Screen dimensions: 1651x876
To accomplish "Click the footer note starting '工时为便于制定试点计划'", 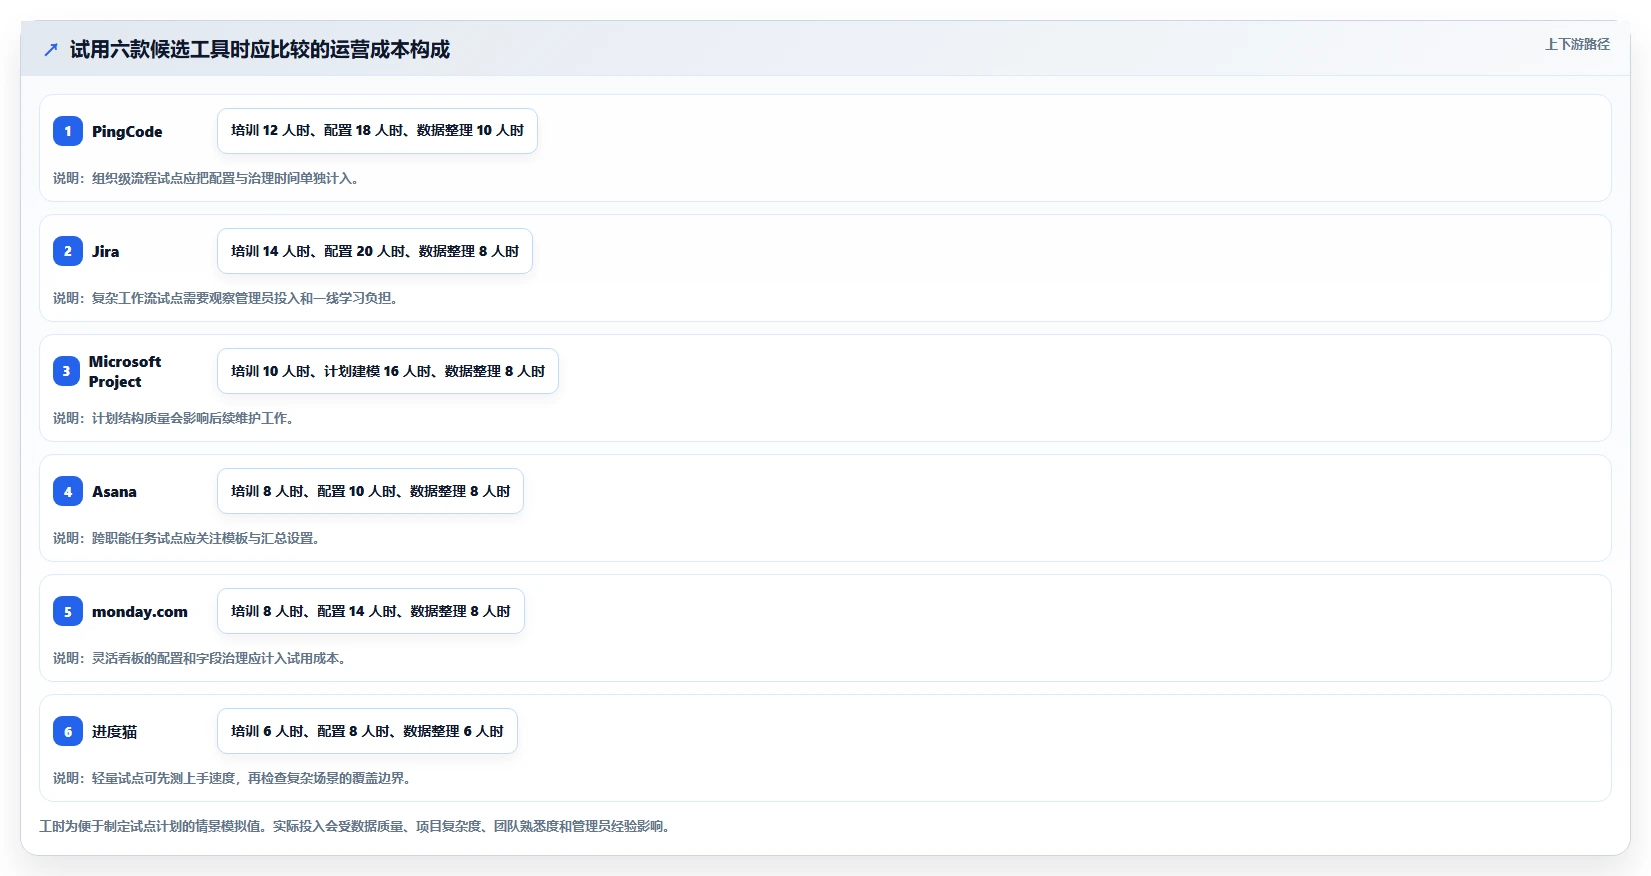I will point(355,826).
